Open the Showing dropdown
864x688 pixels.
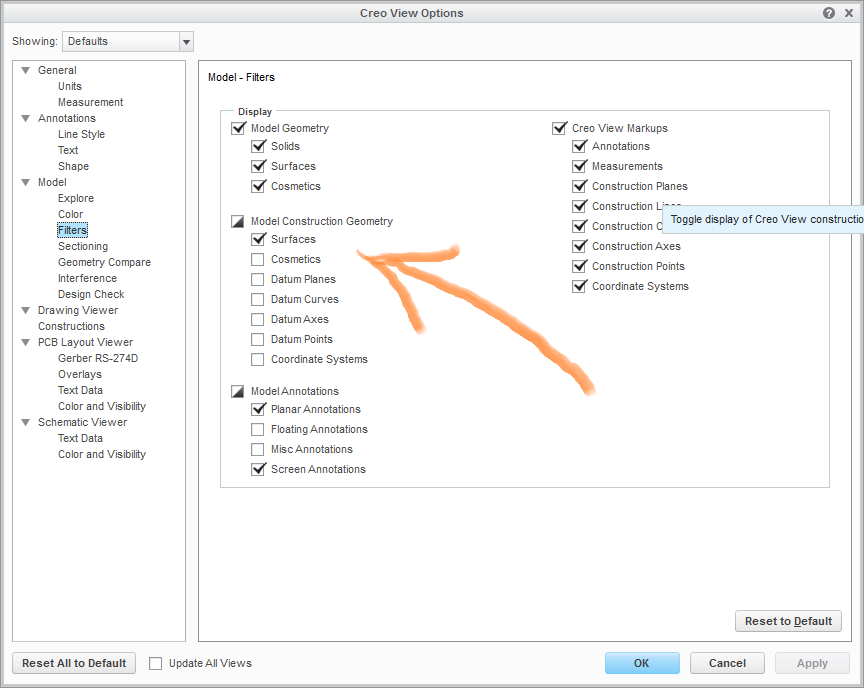[186, 41]
